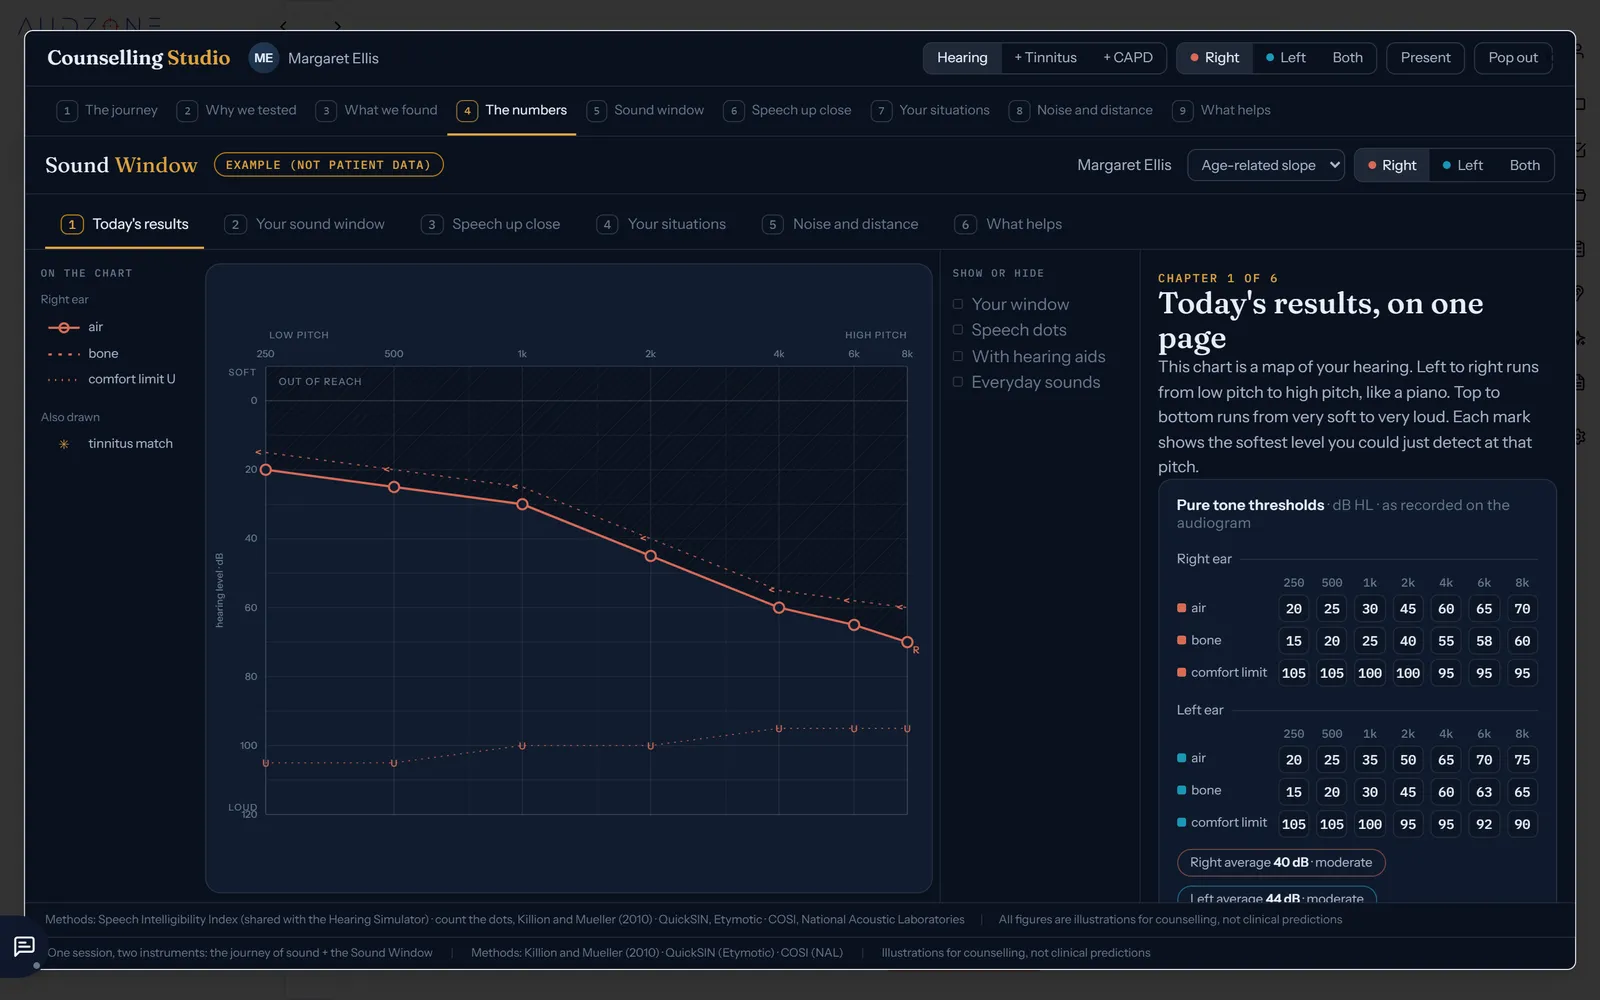Open the What we found step

pyautogui.click(x=377, y=110)
